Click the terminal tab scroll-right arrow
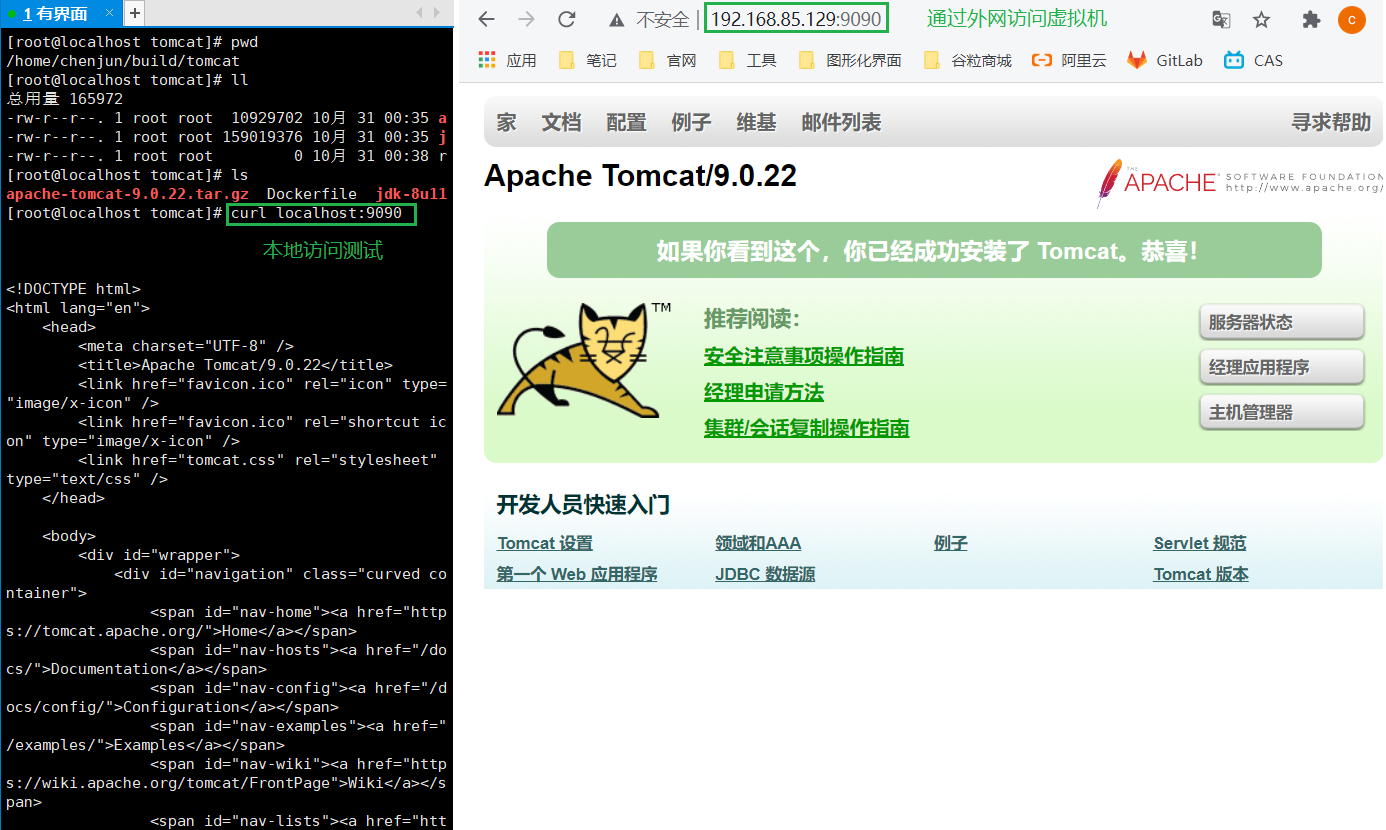Image resolution: width=1386 pixels, height=830 pixels. point(437,13)
